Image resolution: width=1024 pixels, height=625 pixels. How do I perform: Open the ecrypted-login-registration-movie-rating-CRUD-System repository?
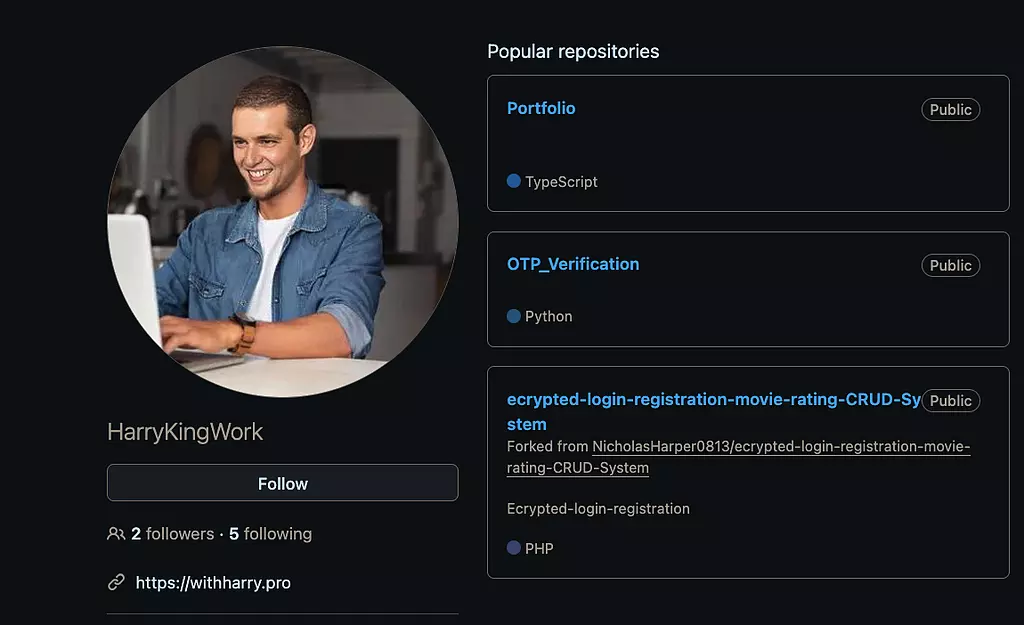[713, 400]
